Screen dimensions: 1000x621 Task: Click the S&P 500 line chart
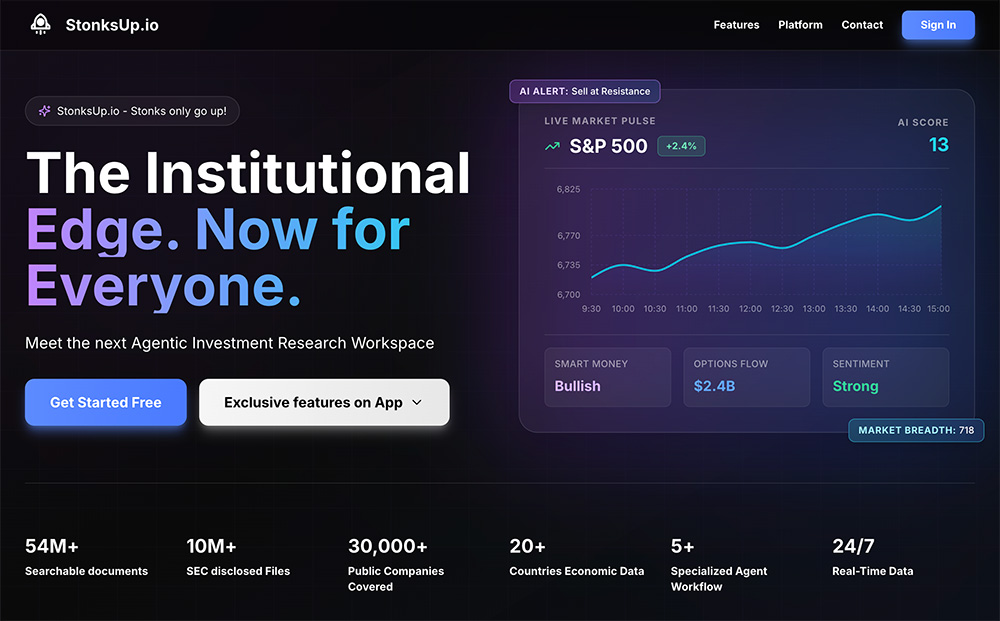tap(766, 245)
